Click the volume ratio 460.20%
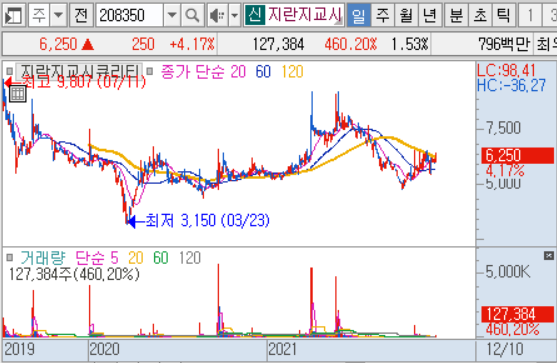The height and width of the screenshot is (363, 557). [x=351, y=45]
